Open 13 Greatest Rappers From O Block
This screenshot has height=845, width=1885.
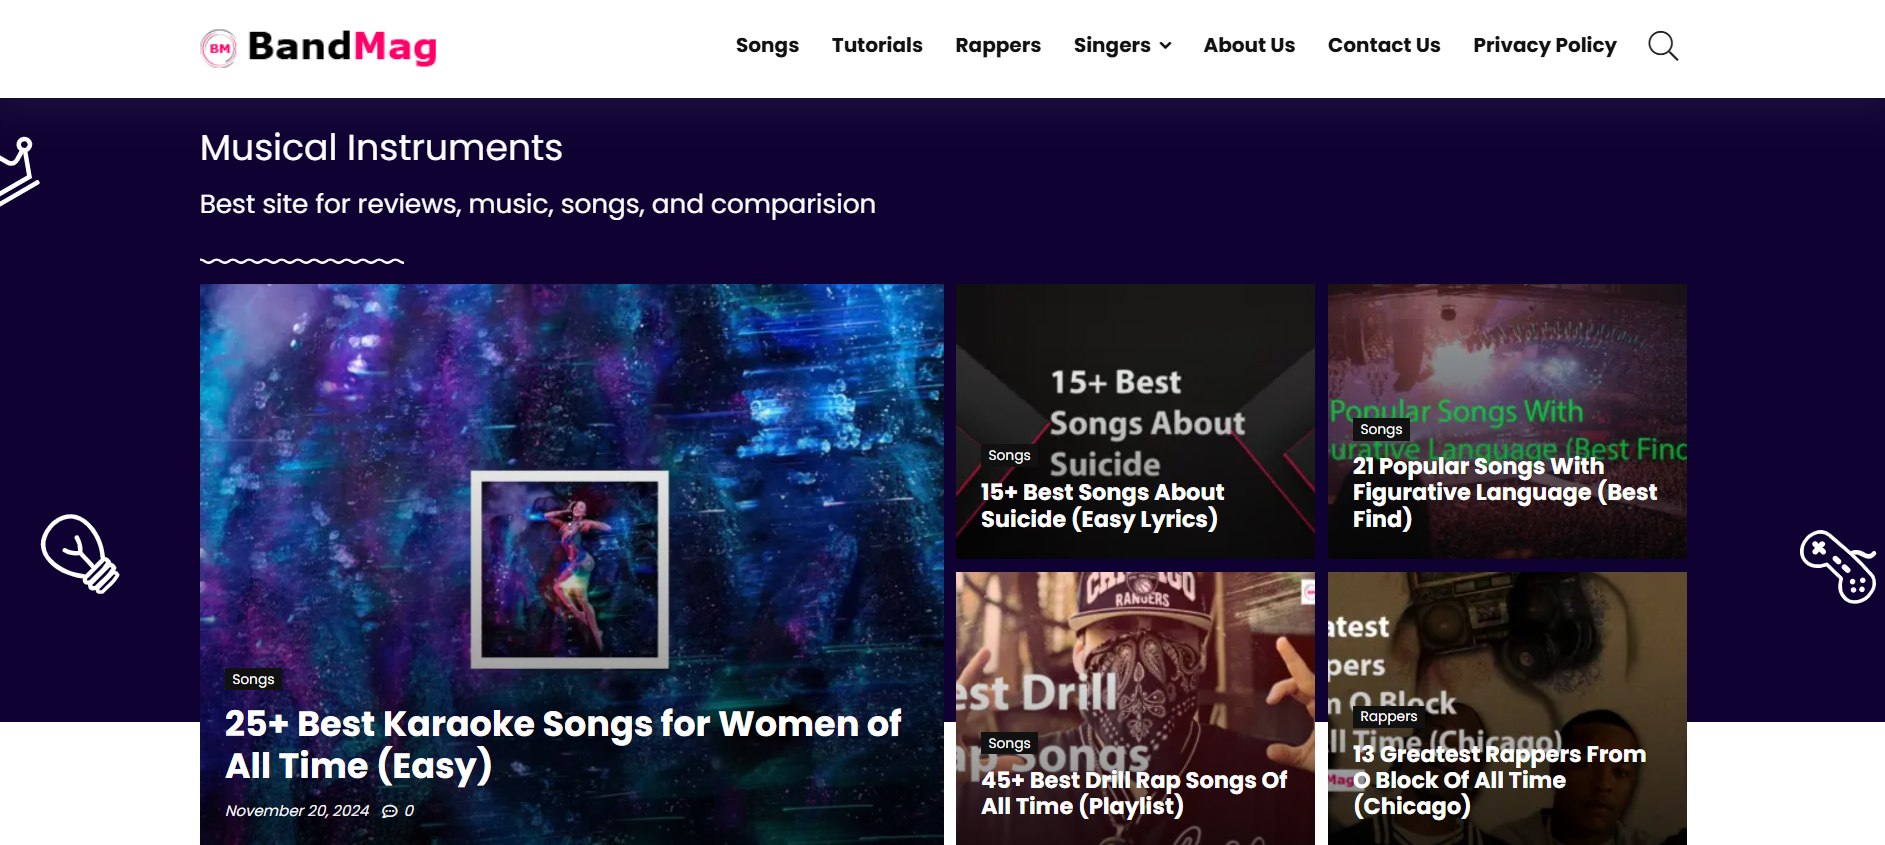click(x=1498, y=780)
